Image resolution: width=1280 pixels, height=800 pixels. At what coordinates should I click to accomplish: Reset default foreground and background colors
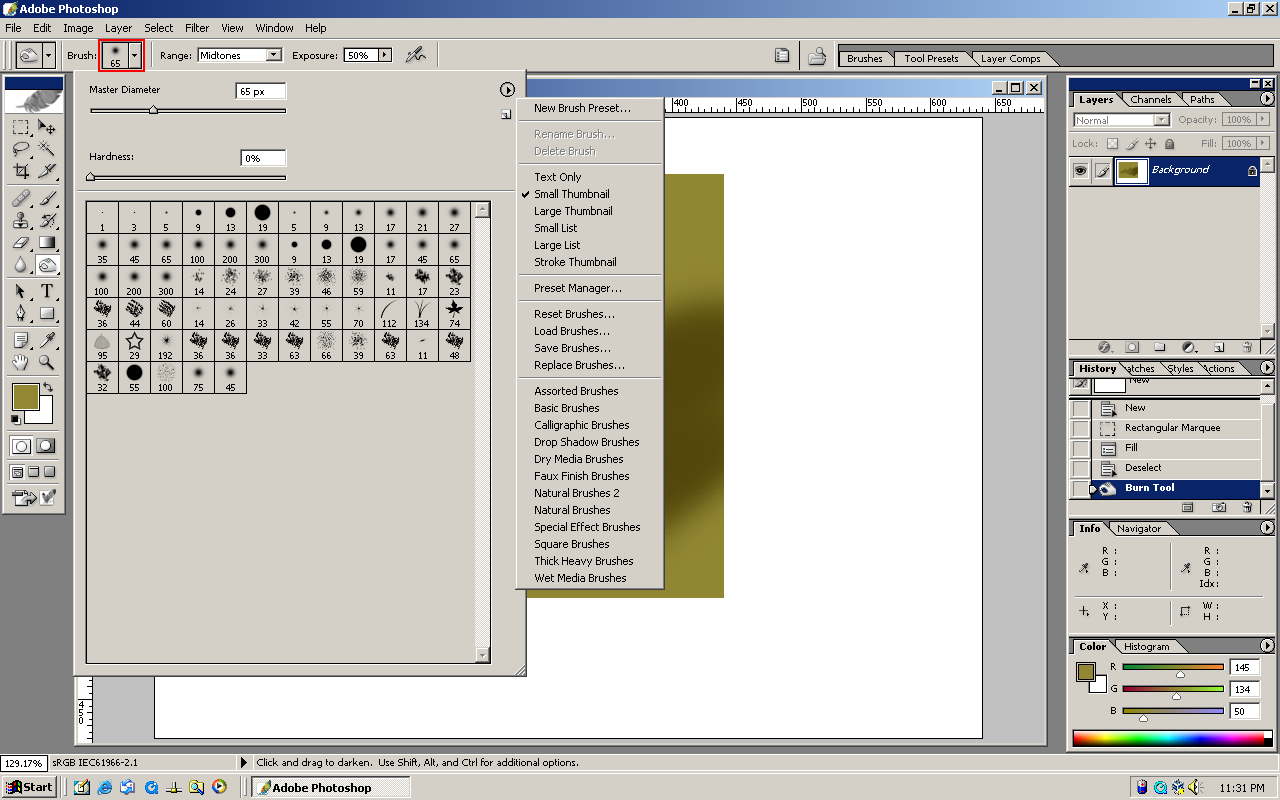click(16, 419)
